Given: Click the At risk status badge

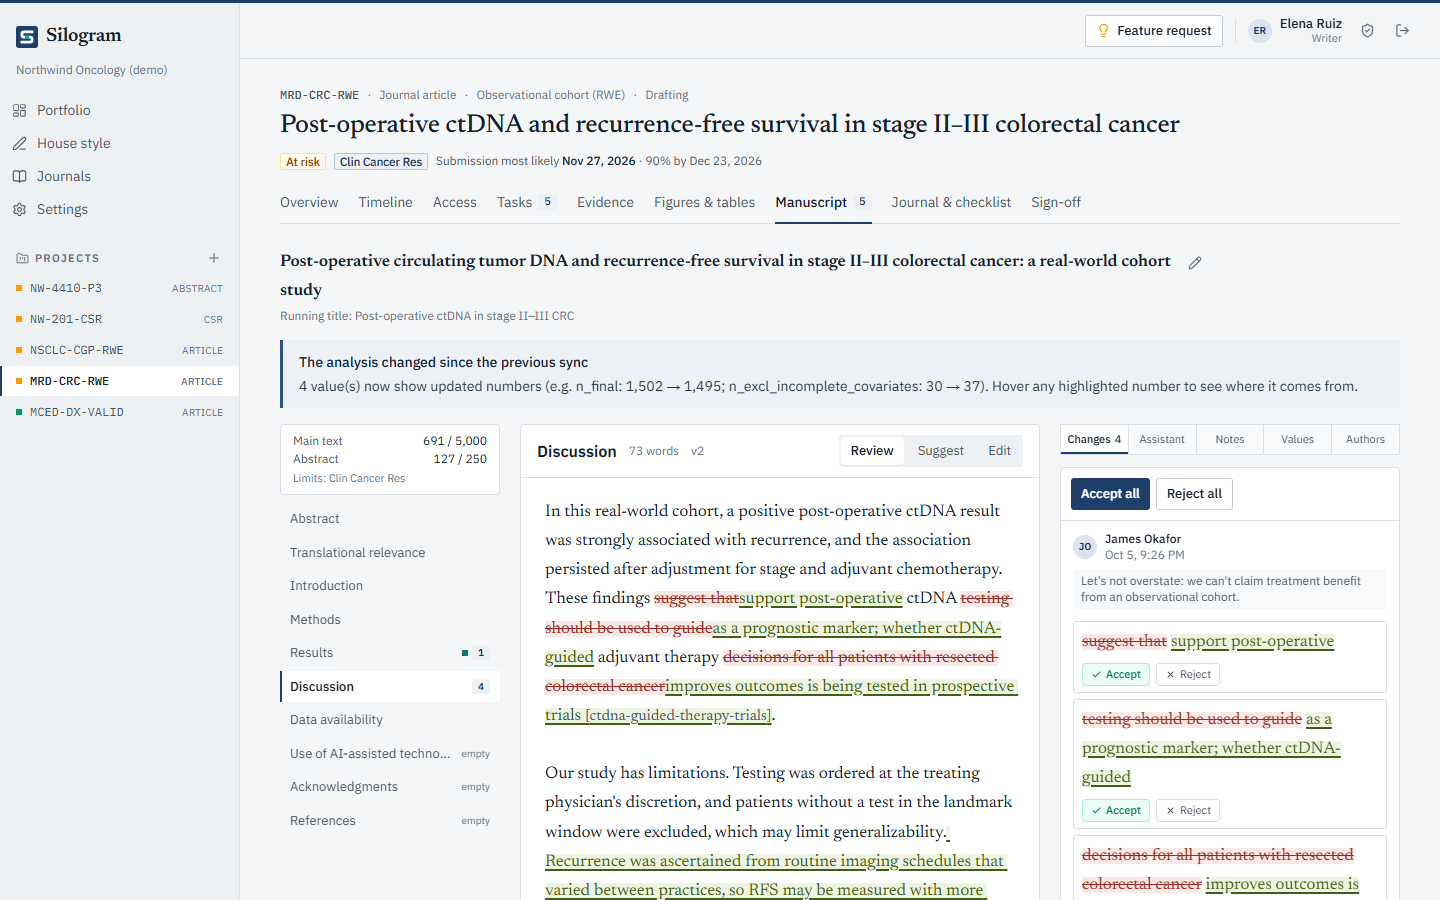Looking at the screenshot, I should click(303, 161).
